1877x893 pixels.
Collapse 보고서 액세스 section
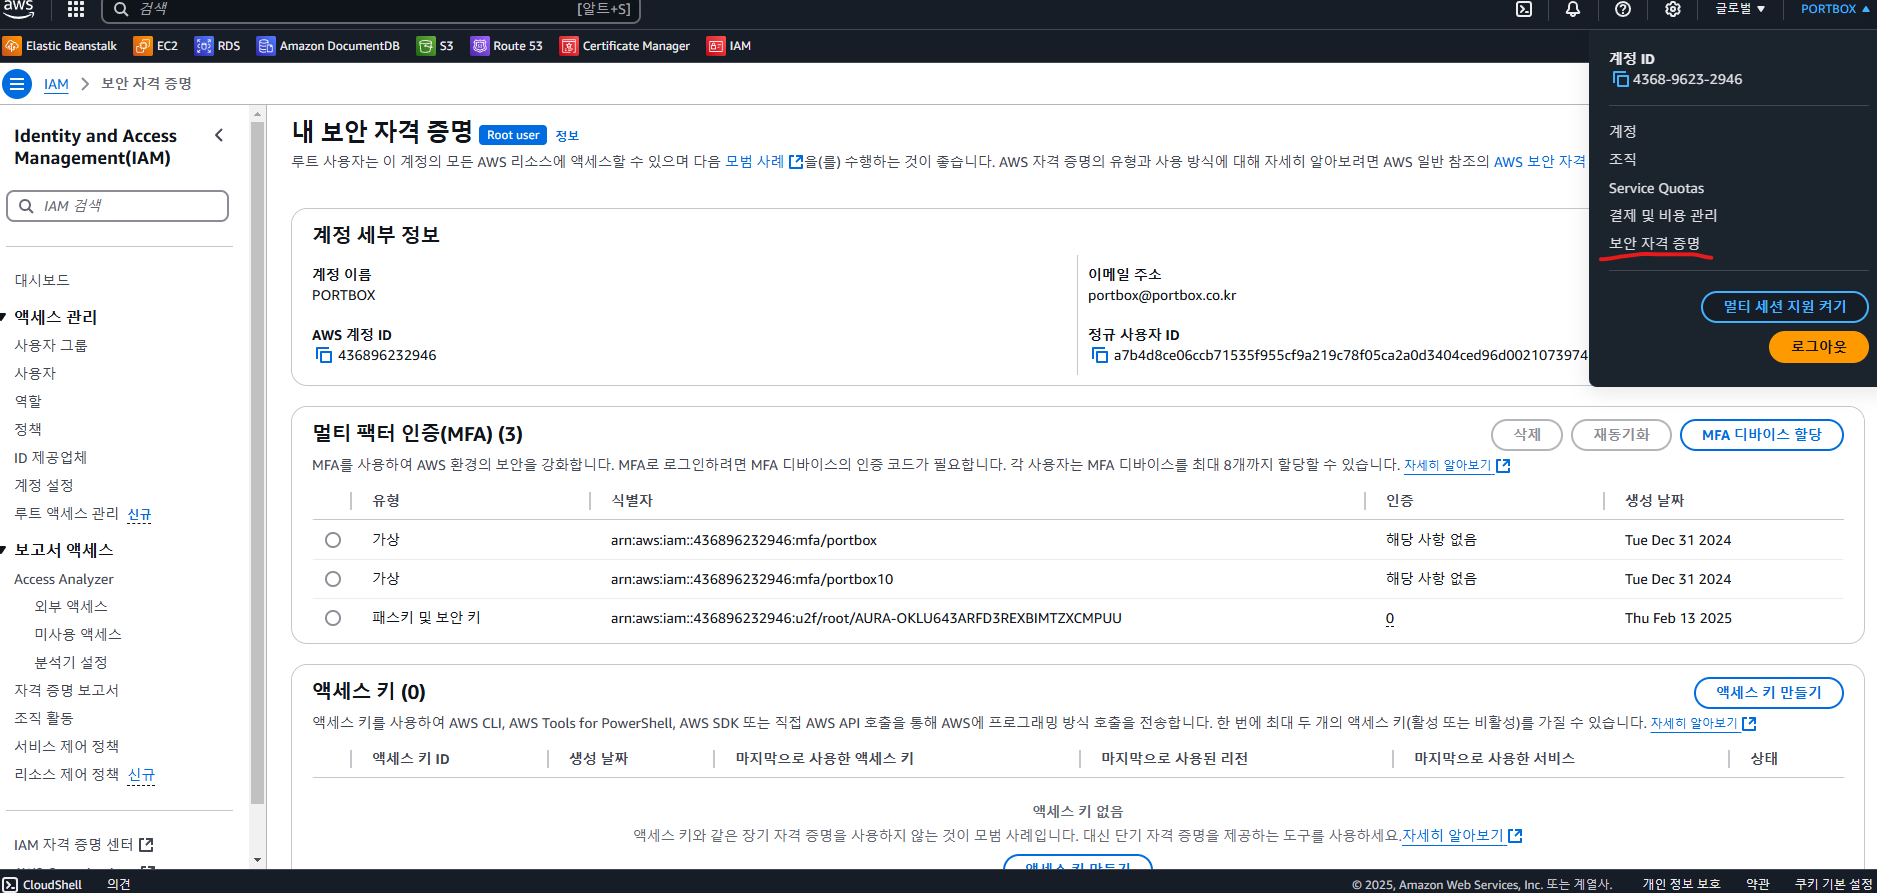point(4,550)
